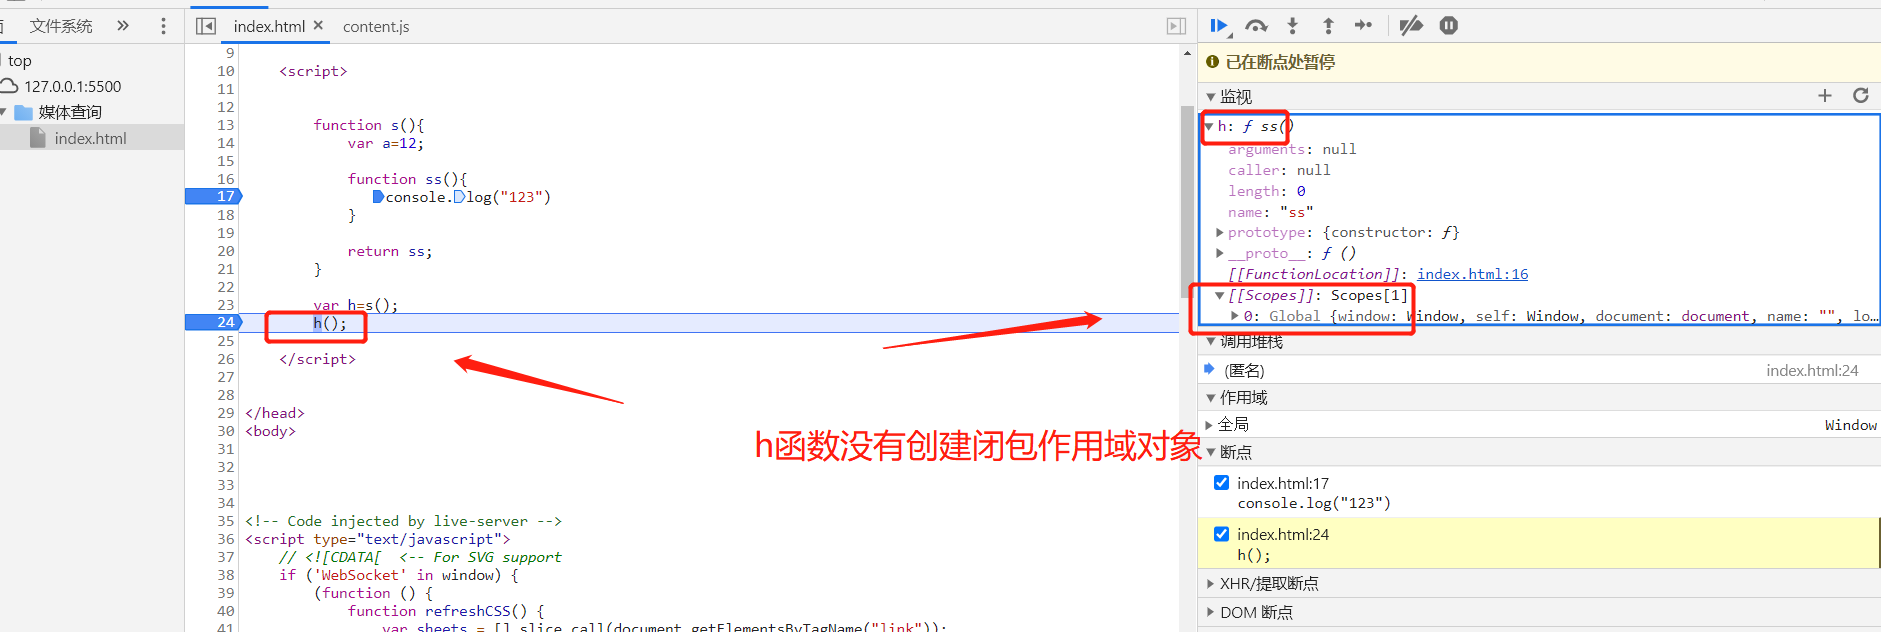Collapse the h: f ss() watch entry
Screen dimensions: 1881x632
click(1209, 126)
